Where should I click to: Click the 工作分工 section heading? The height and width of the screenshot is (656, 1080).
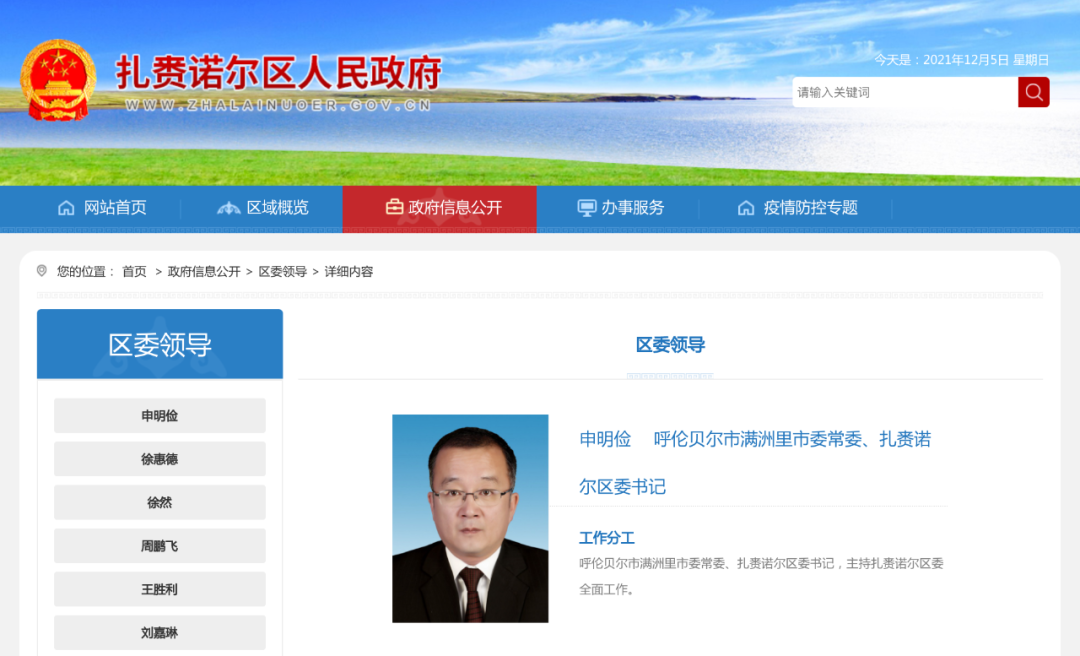tap(607, 537)
